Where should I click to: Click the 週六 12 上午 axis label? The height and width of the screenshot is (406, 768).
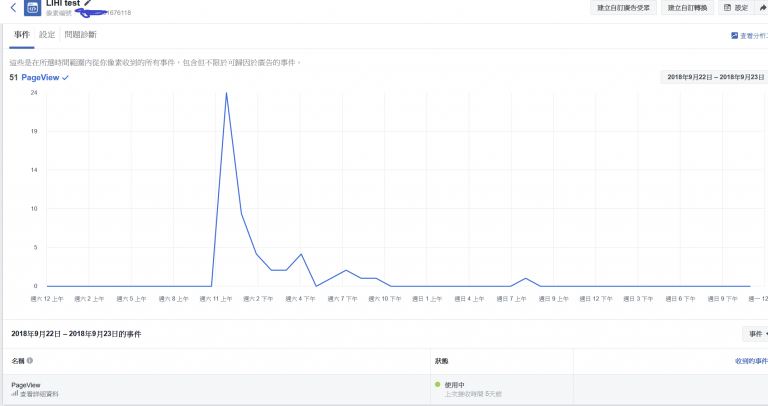(47, 299)
